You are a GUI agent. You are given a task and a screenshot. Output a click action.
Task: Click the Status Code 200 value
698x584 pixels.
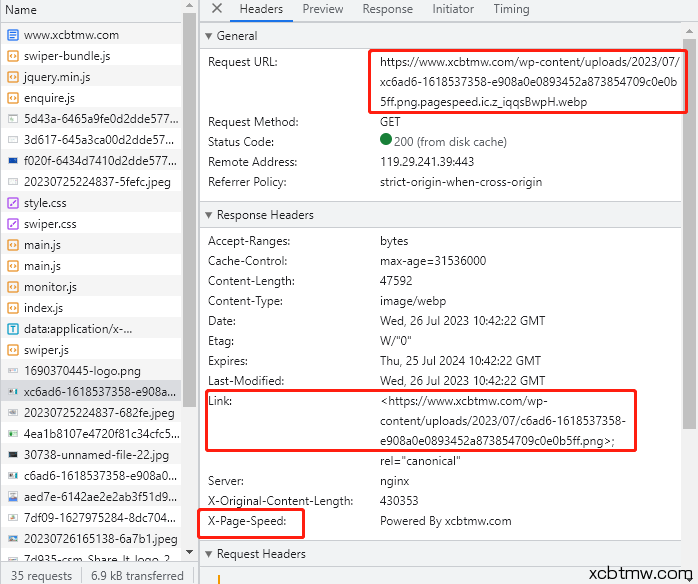pyautogui.click(x=443, y=141)
